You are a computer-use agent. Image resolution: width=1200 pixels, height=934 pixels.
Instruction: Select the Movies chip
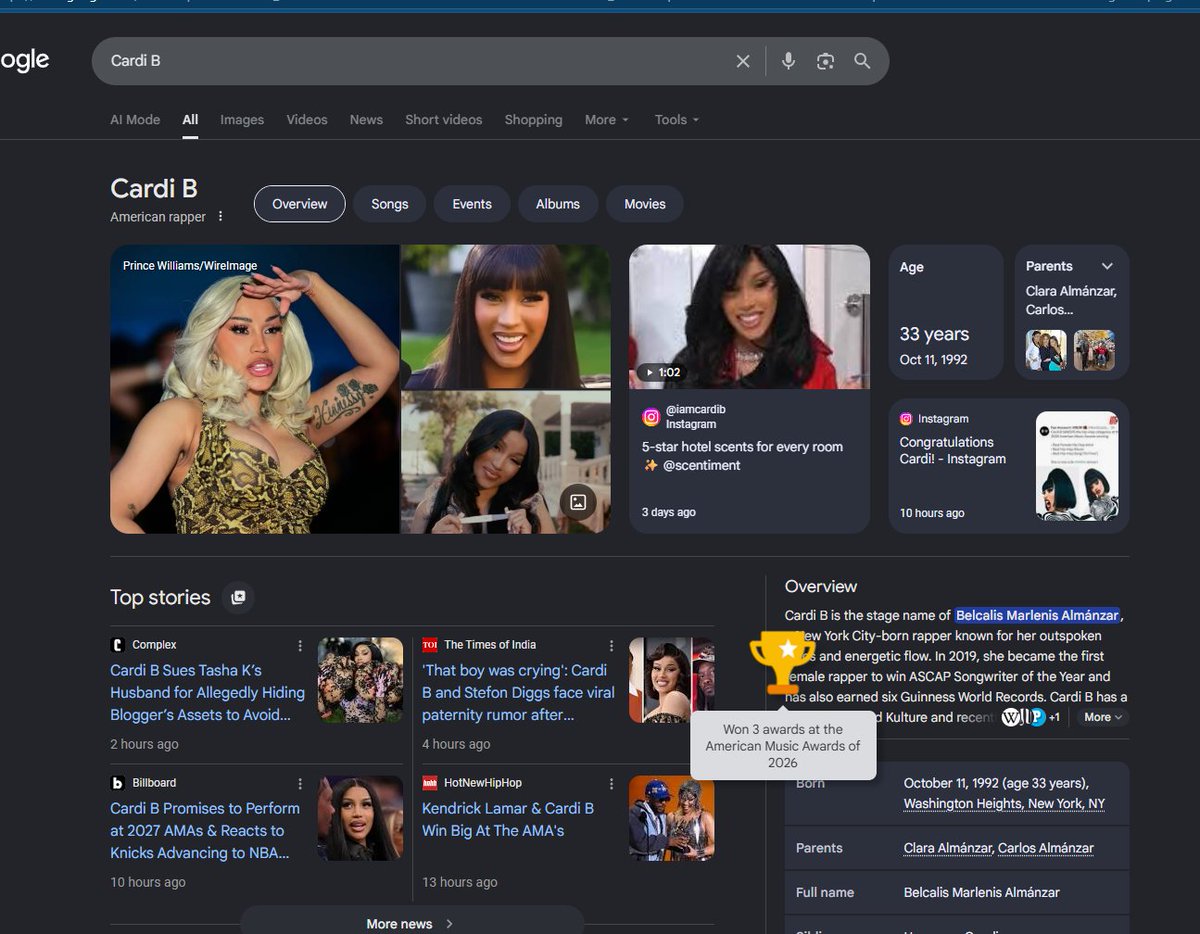[645, 204]
